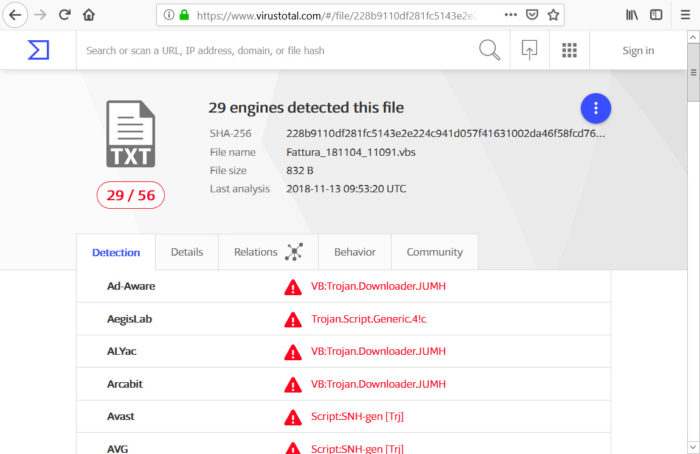The height and width of the screenshot is (454, 700).
Task: Open the Community tab
Action: tap(435, 252)
